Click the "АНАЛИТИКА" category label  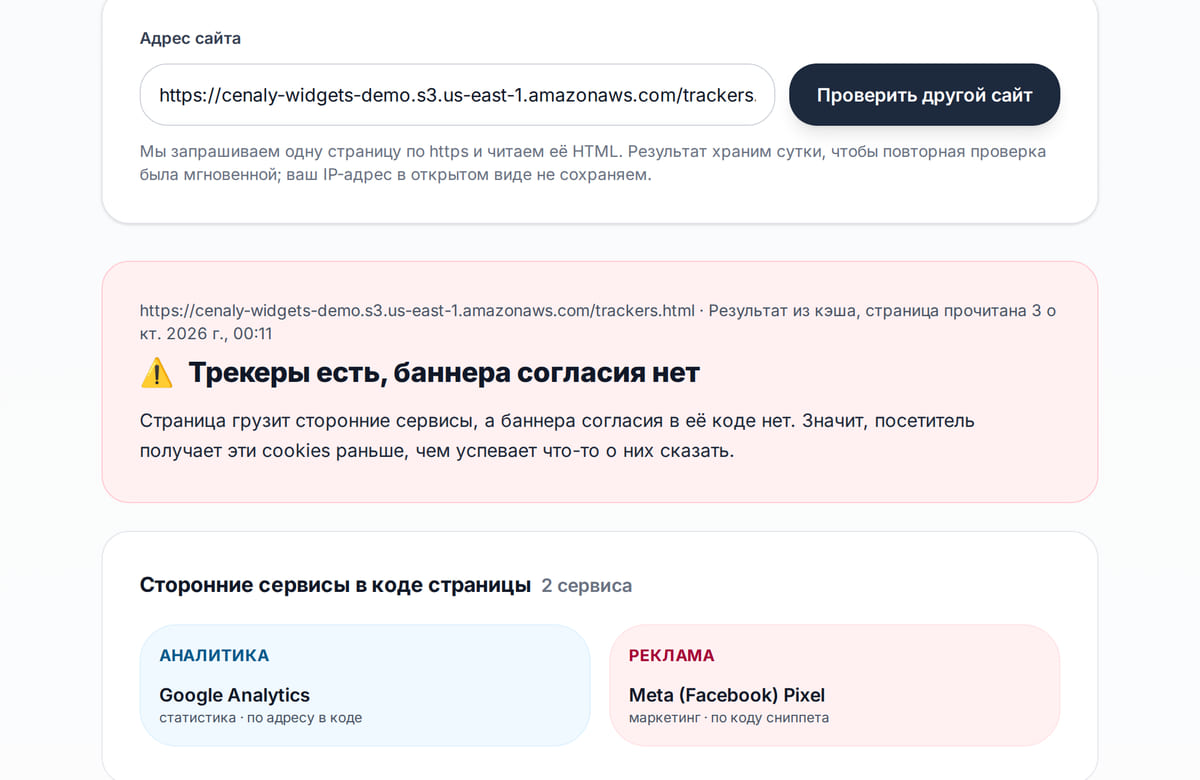214,656
